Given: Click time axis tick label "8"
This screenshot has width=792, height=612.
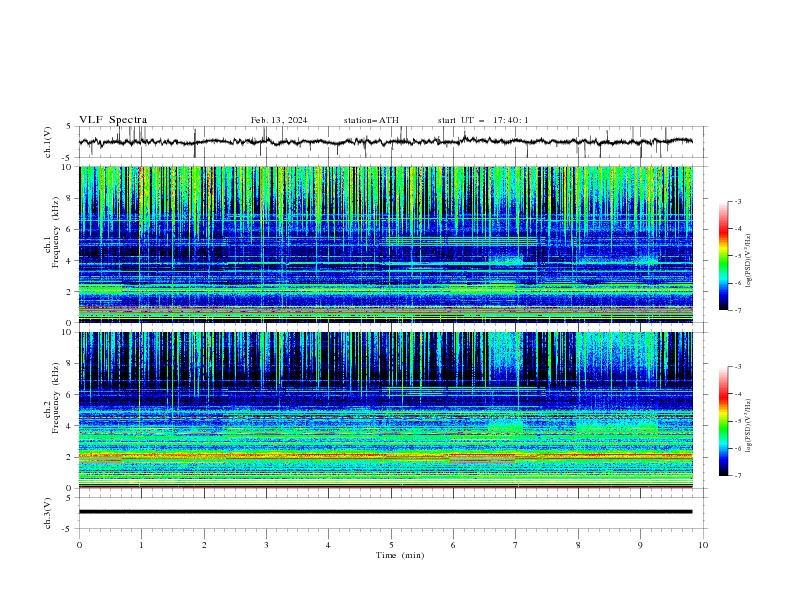Looking at the screenshot, I should [x=578, y=545].
